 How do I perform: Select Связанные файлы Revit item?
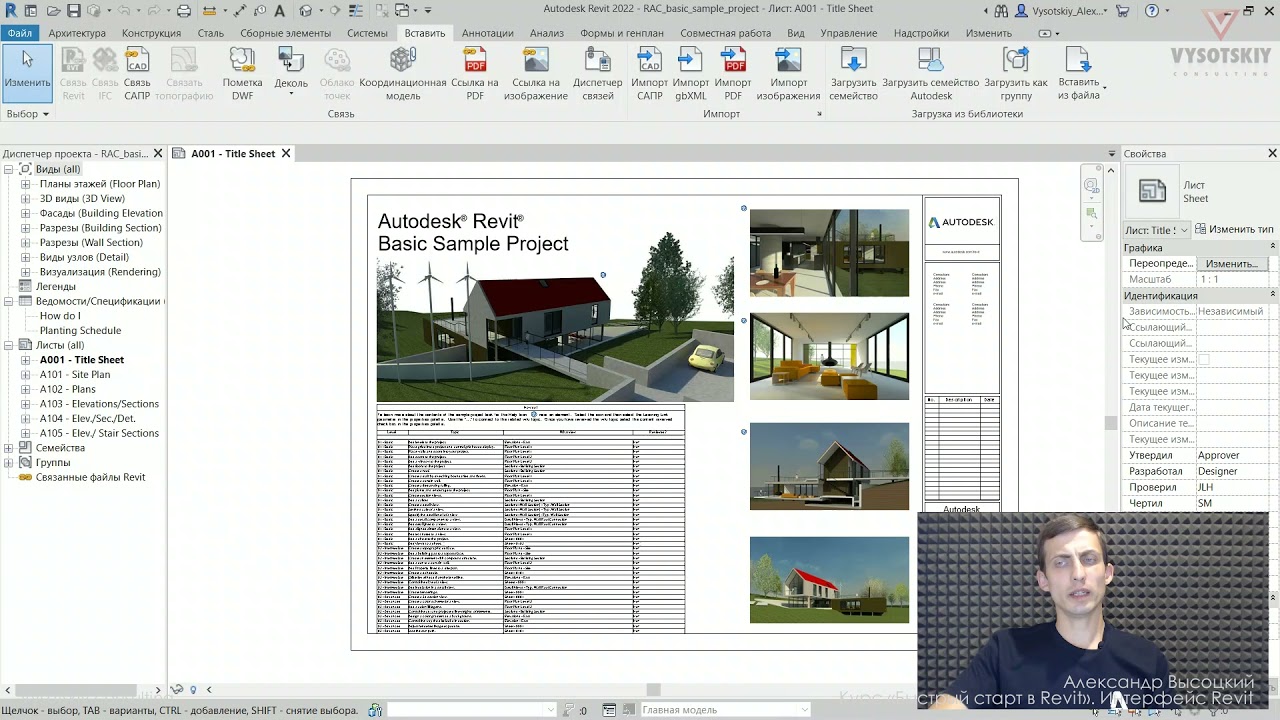tap(90, 478)
